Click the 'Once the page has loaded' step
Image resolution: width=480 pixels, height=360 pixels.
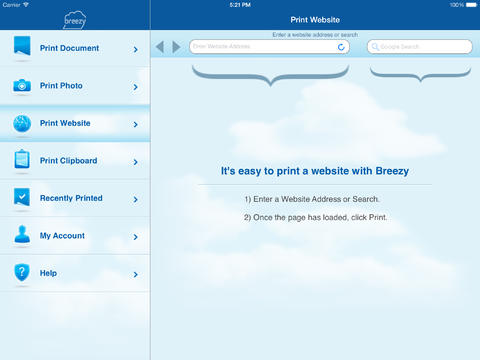315,217
